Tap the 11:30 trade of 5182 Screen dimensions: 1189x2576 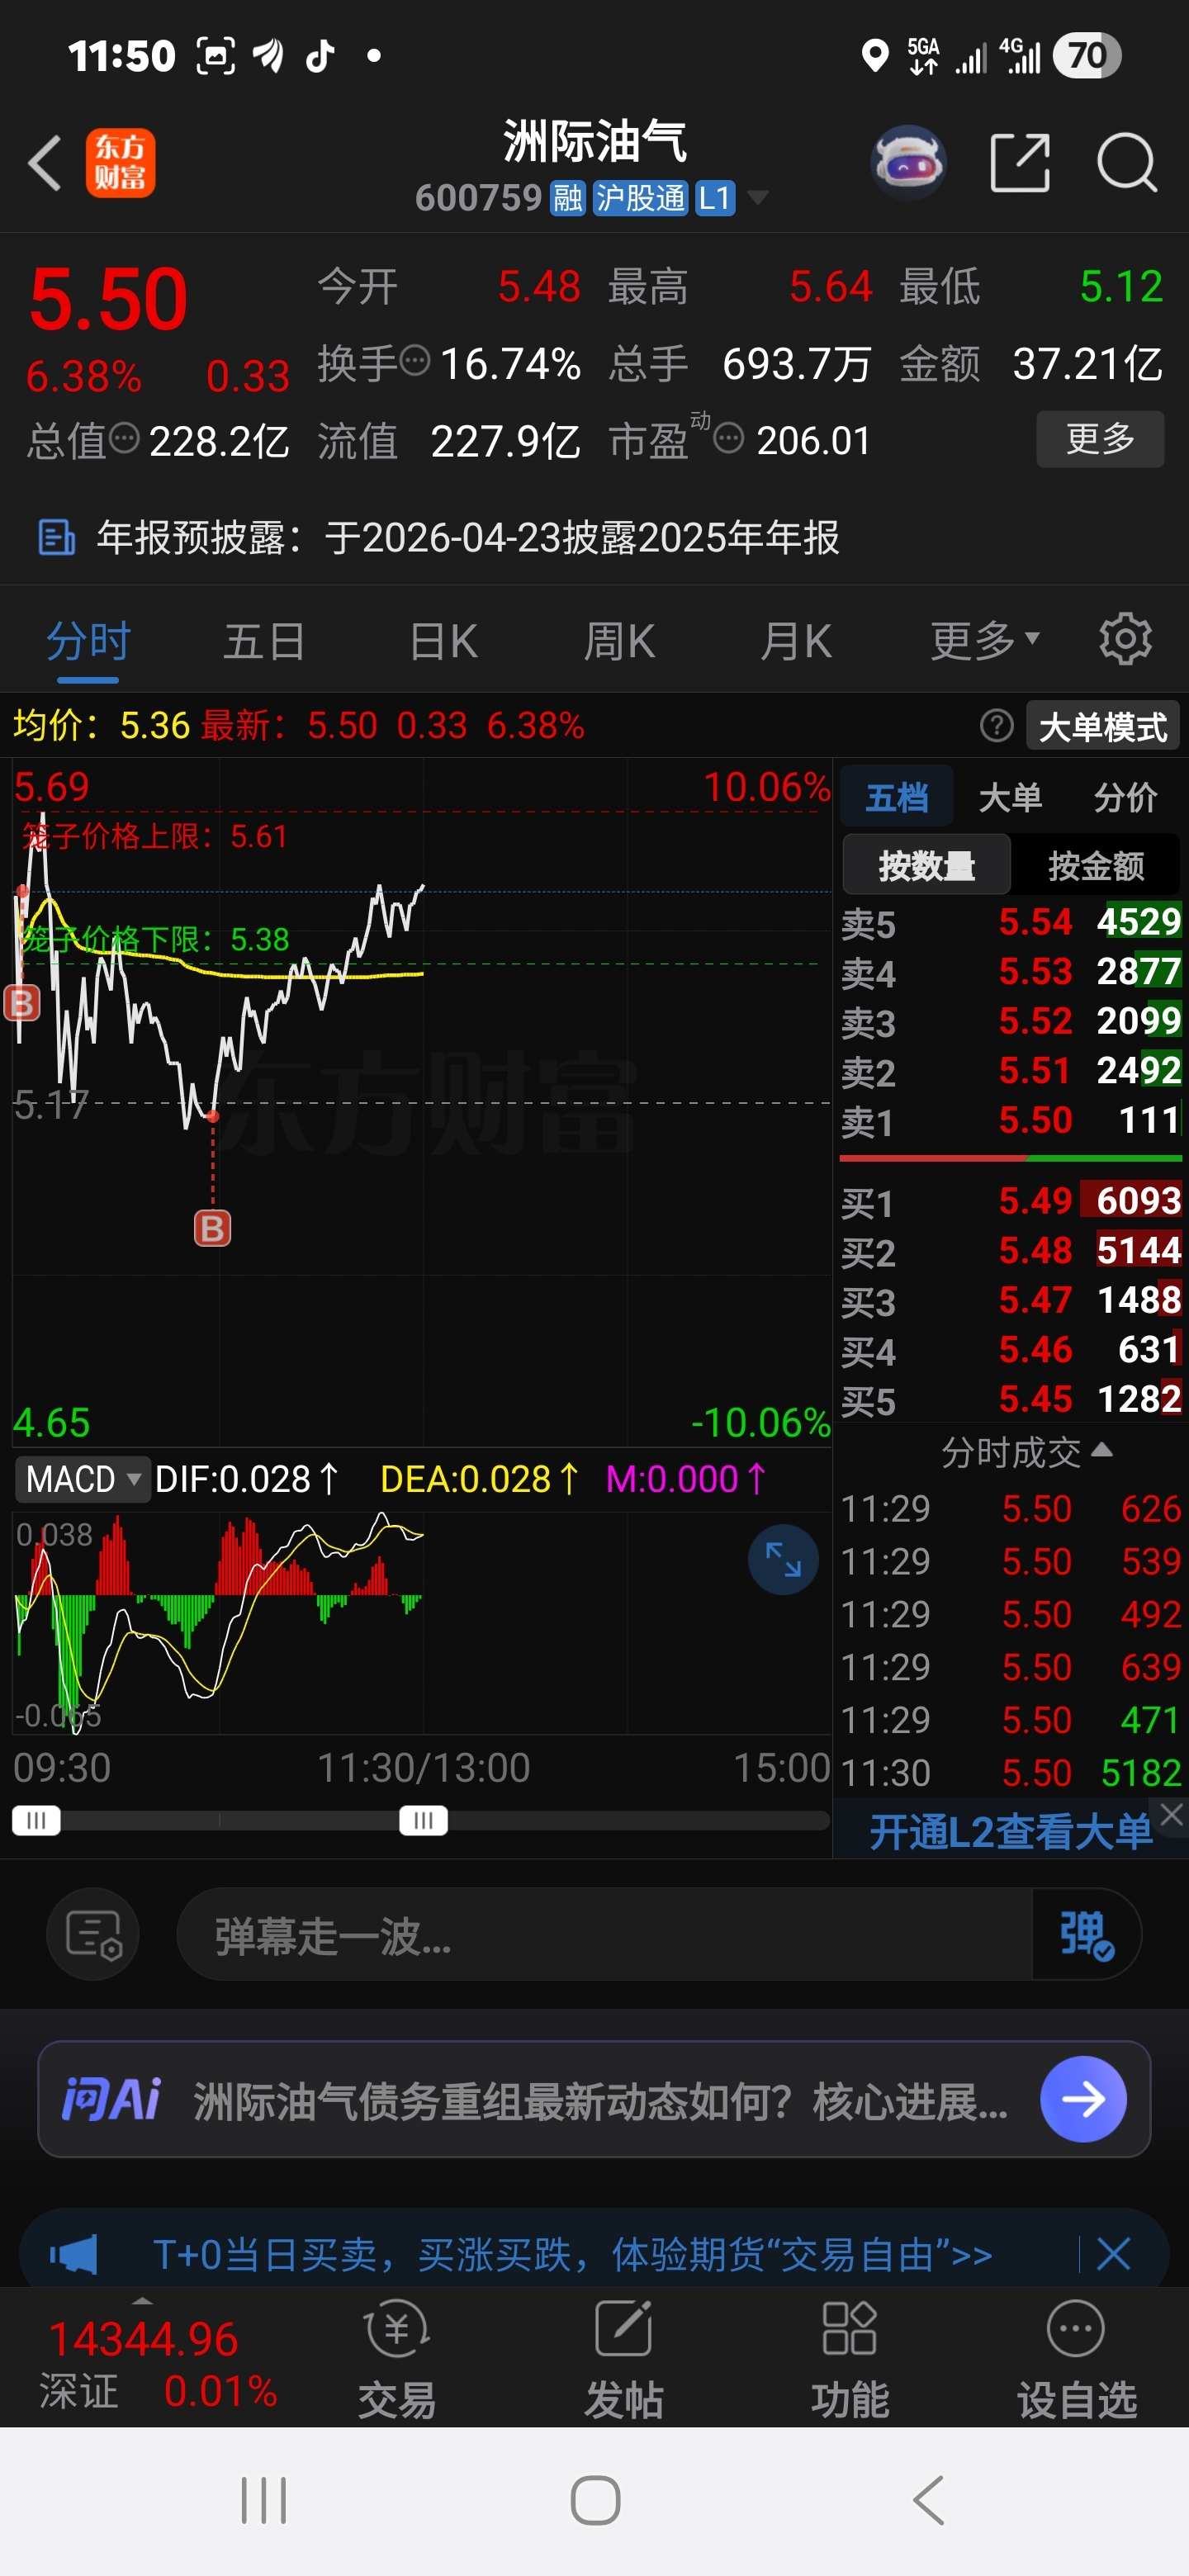(x=1011, y=1773)
